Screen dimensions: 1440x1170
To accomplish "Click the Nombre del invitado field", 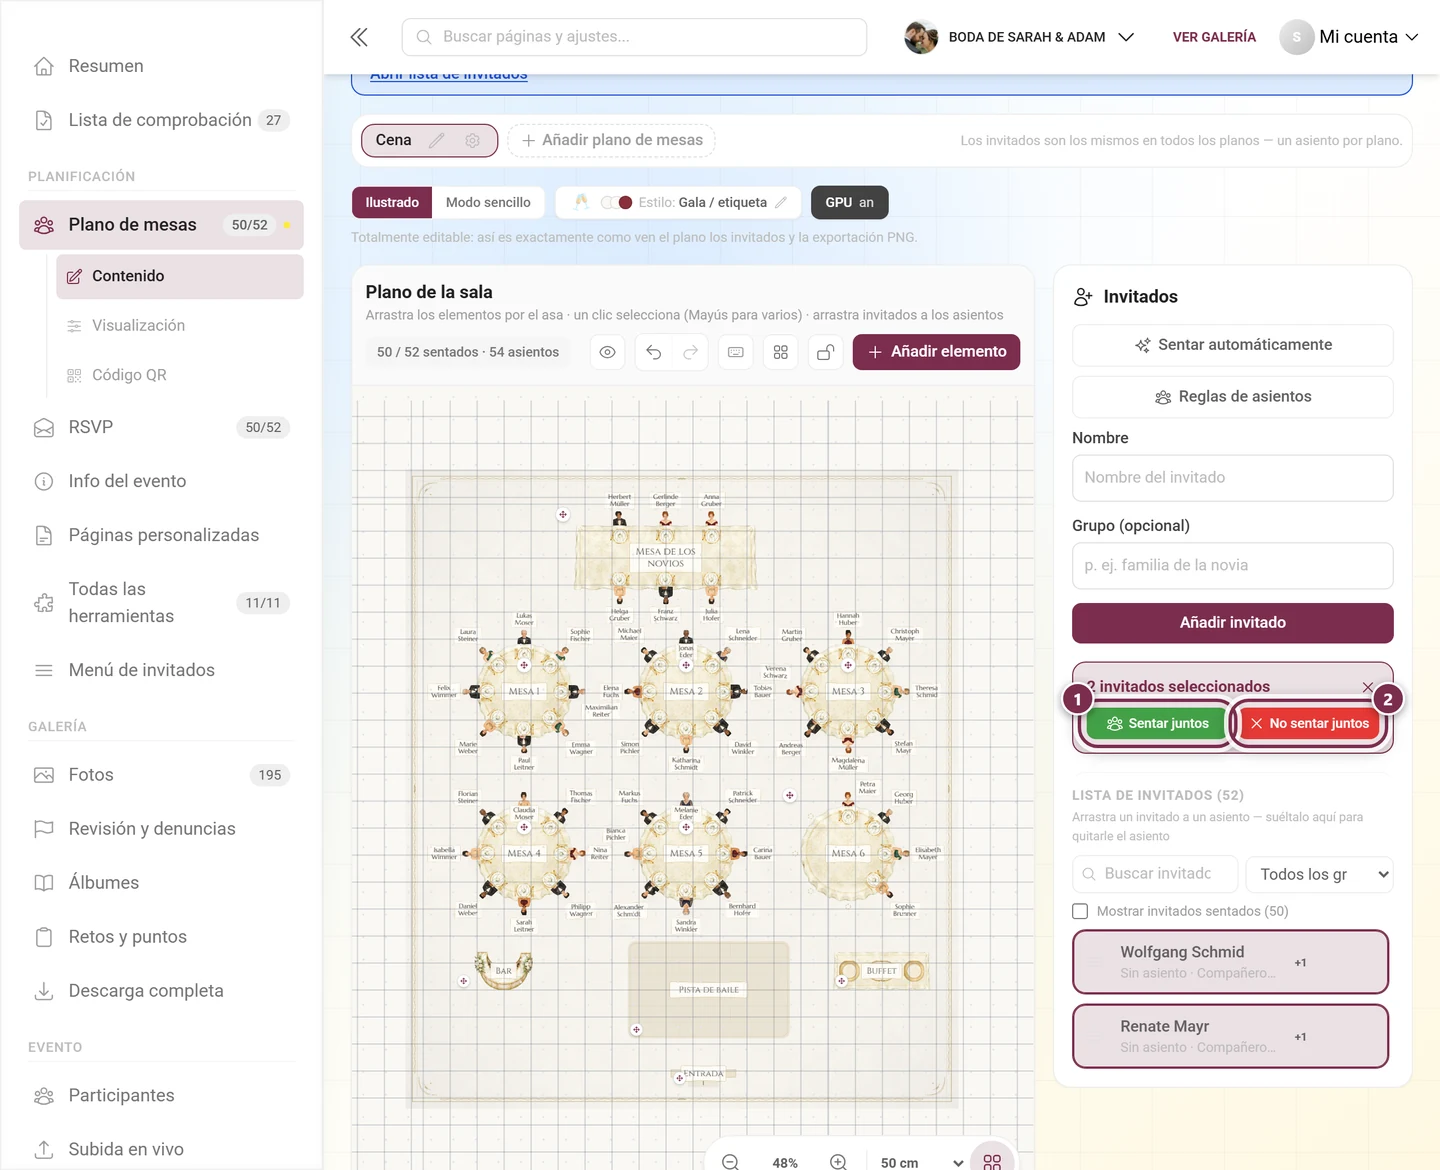I will (1233, 478).
